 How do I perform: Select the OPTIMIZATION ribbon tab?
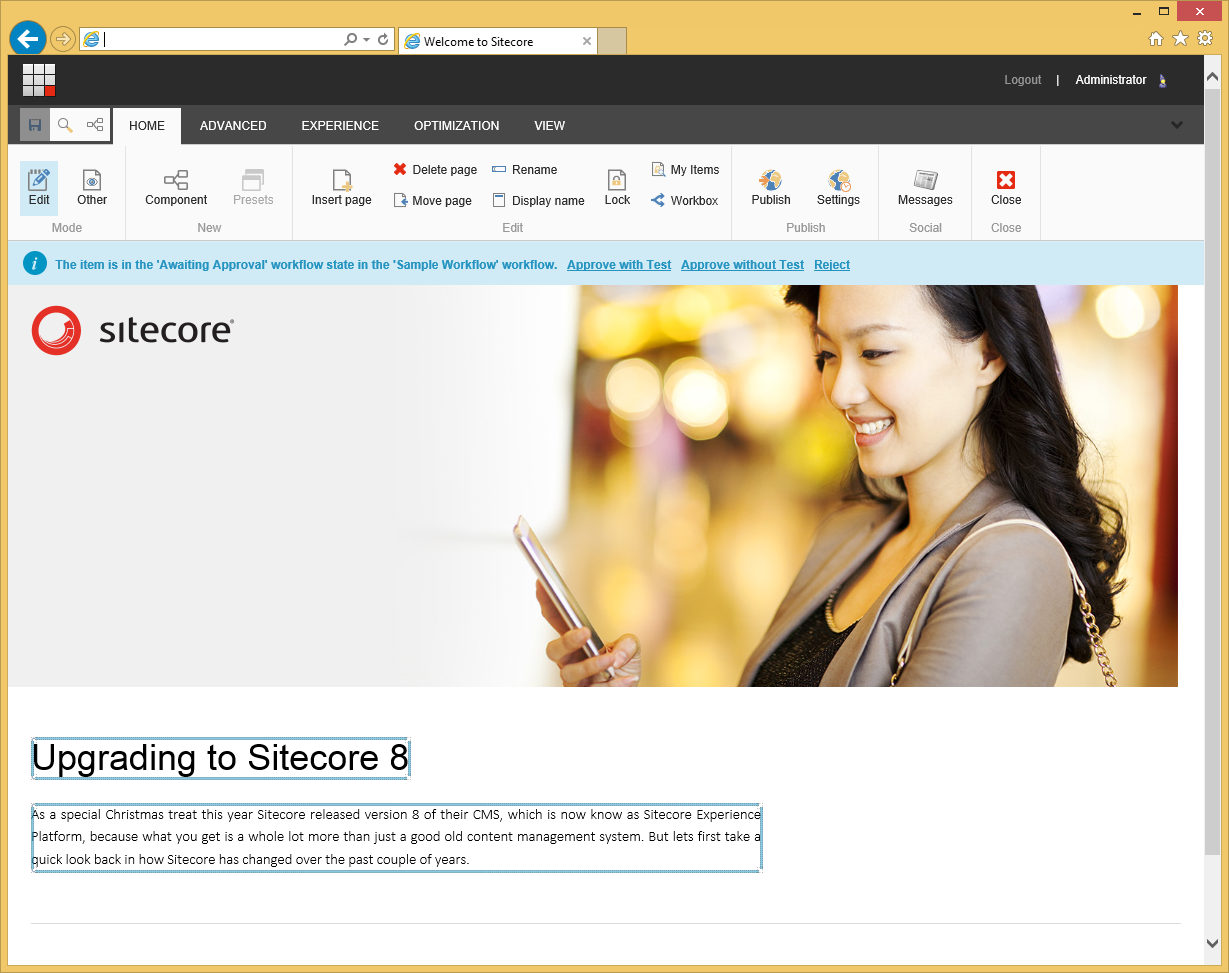point(457,126)
